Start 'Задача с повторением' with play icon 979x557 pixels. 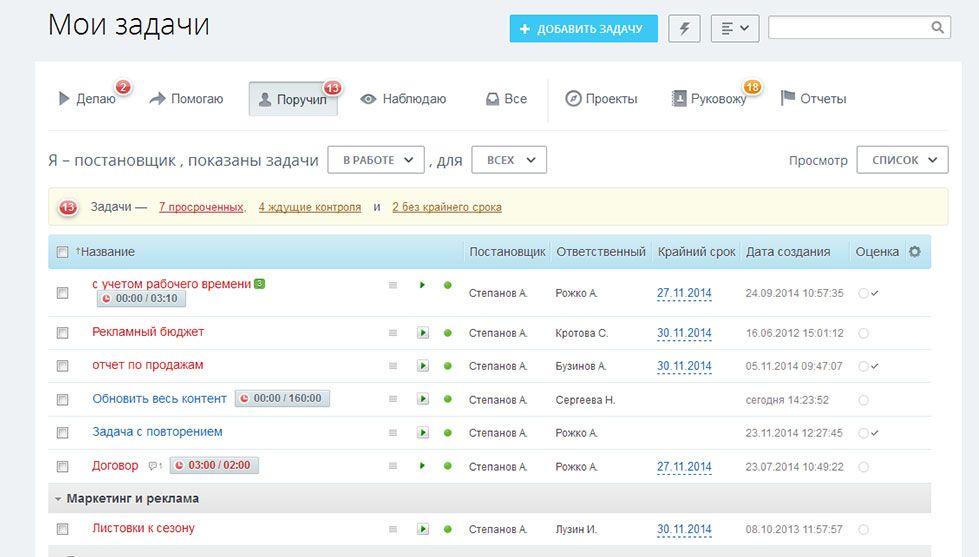423,433
